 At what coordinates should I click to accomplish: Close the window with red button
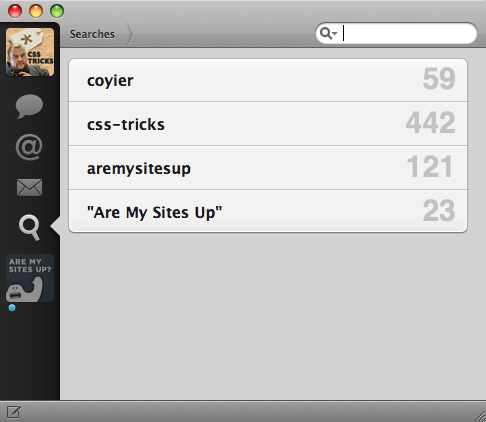tap(15, 11)
